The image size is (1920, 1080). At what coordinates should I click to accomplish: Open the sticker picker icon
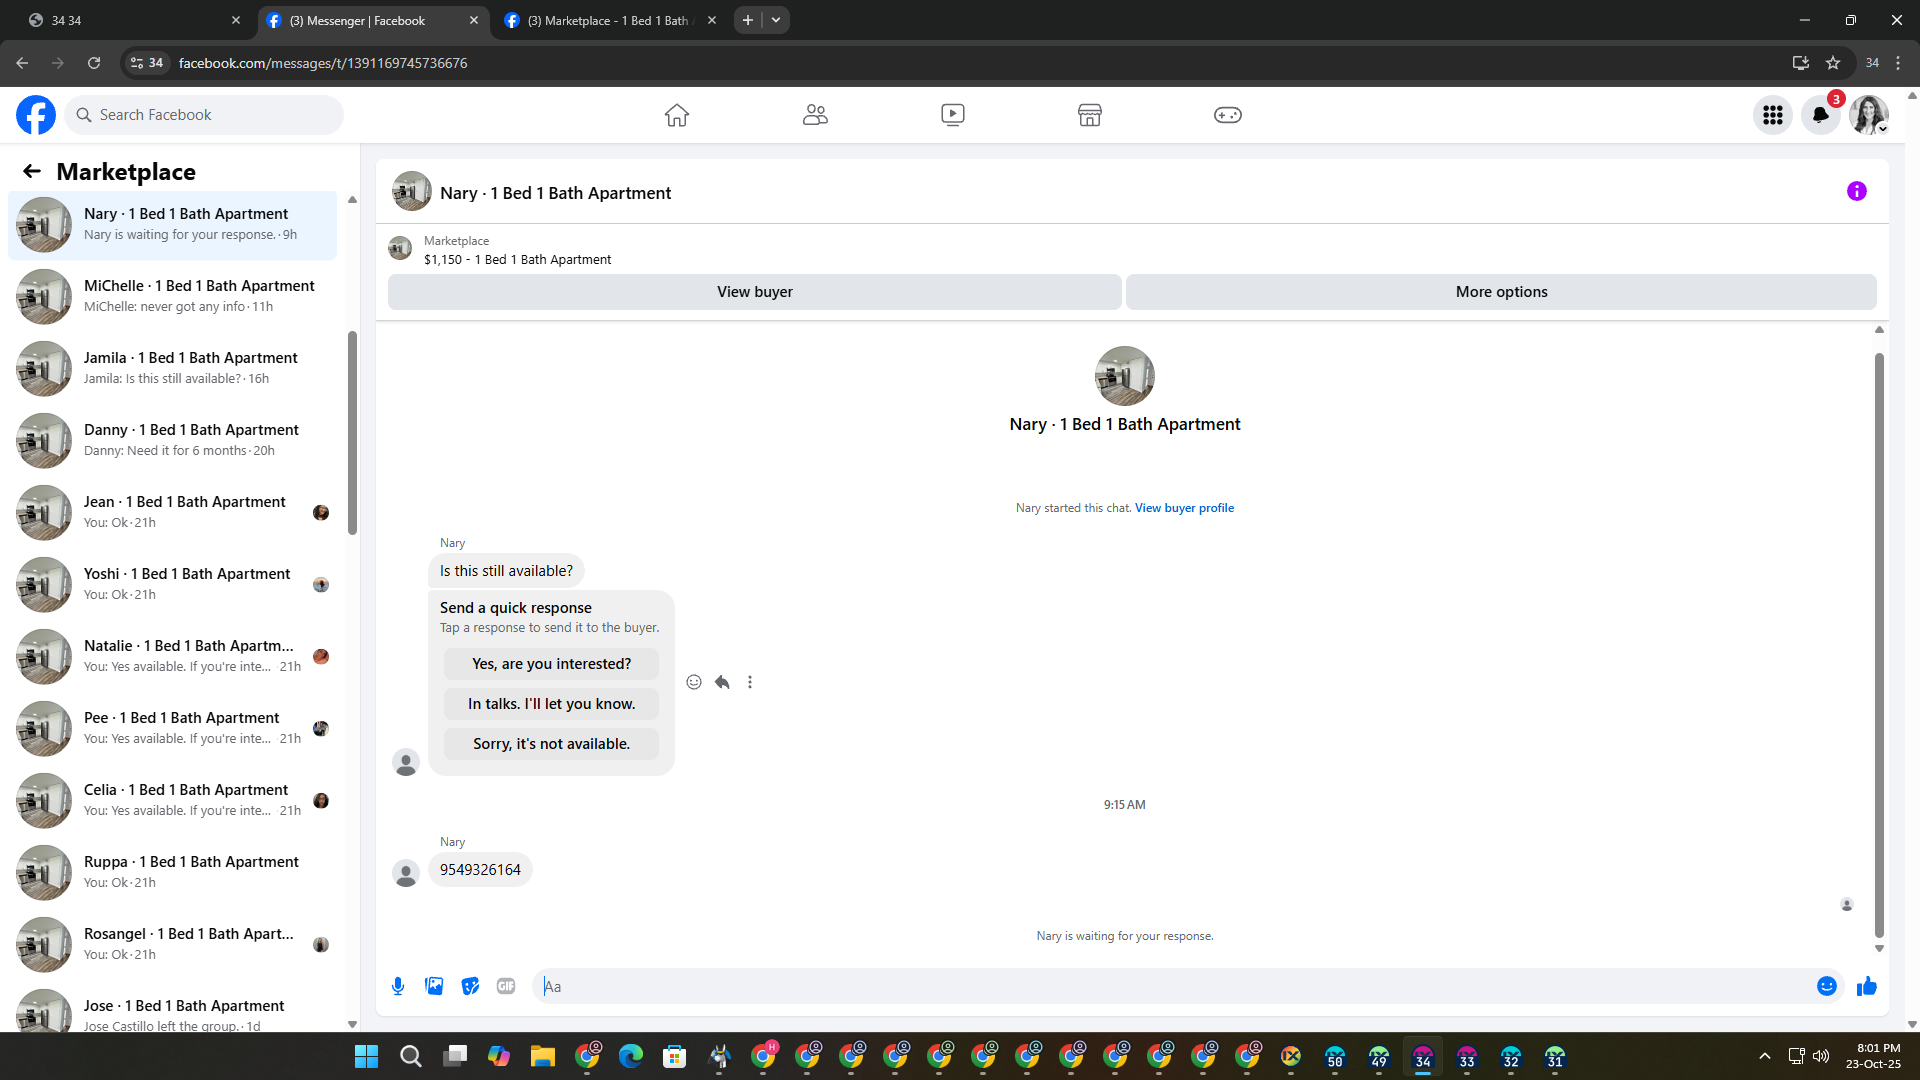470,986
